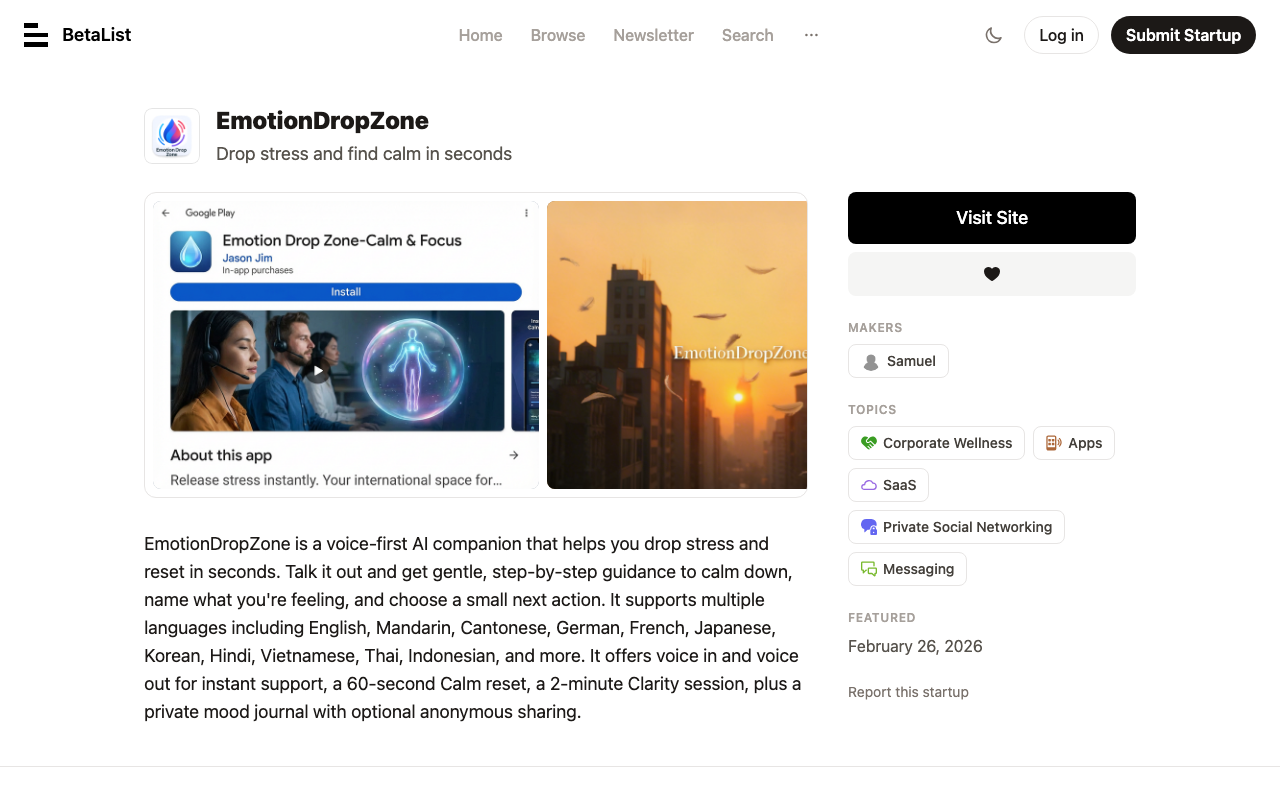Open the three-dot more menu in the navigation
Viewport: 1280px width, 800px height.
pyautogui.click(x=811, y=35)
